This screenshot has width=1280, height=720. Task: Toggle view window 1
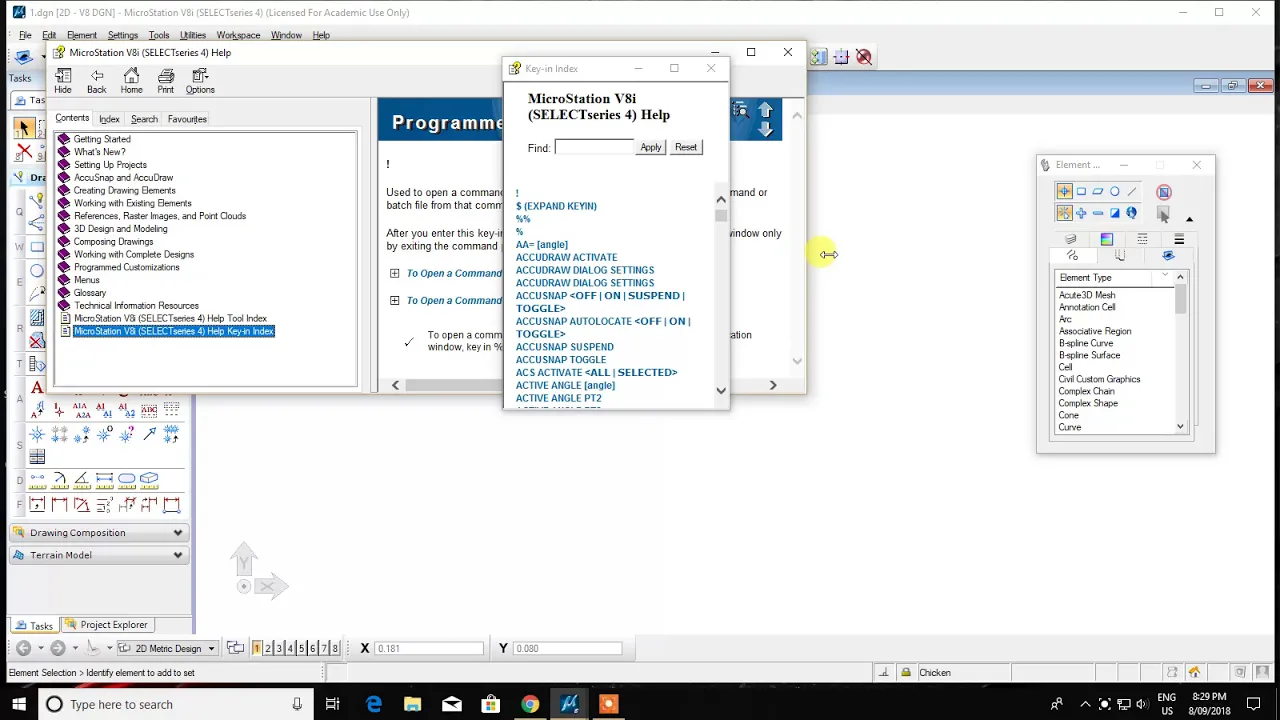pos(257,648)
